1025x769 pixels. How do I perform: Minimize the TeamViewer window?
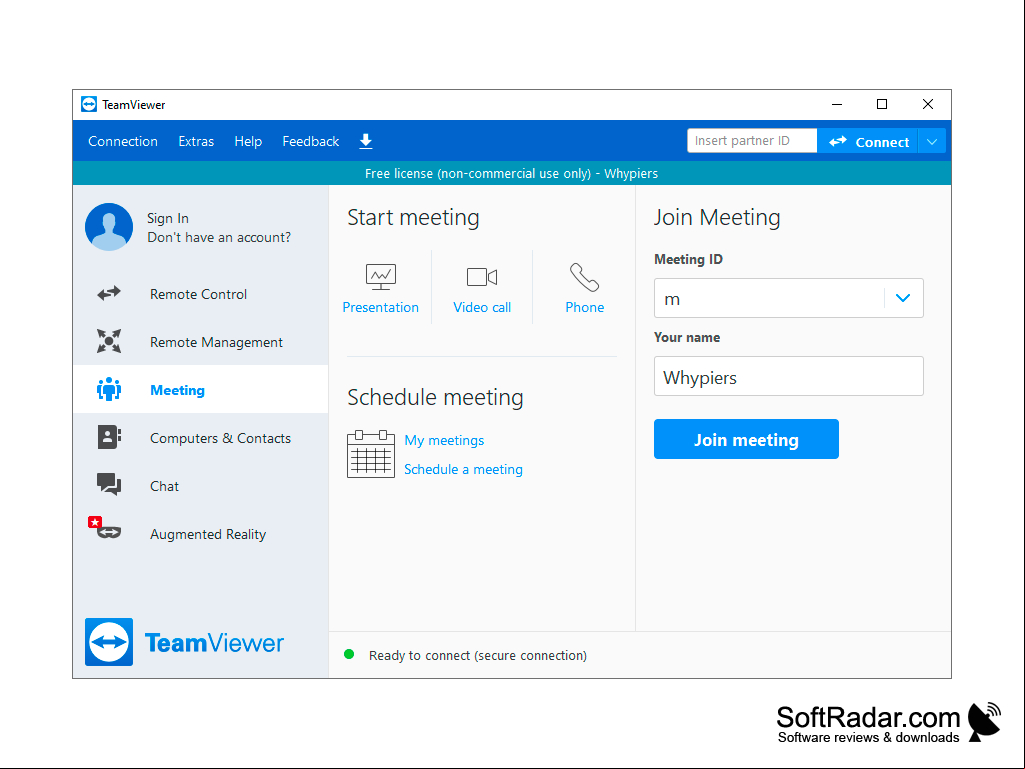point(837,105)
